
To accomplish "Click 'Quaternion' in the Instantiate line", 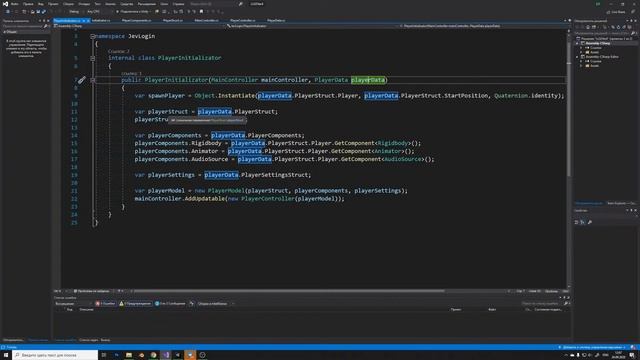I will point(511,96).
